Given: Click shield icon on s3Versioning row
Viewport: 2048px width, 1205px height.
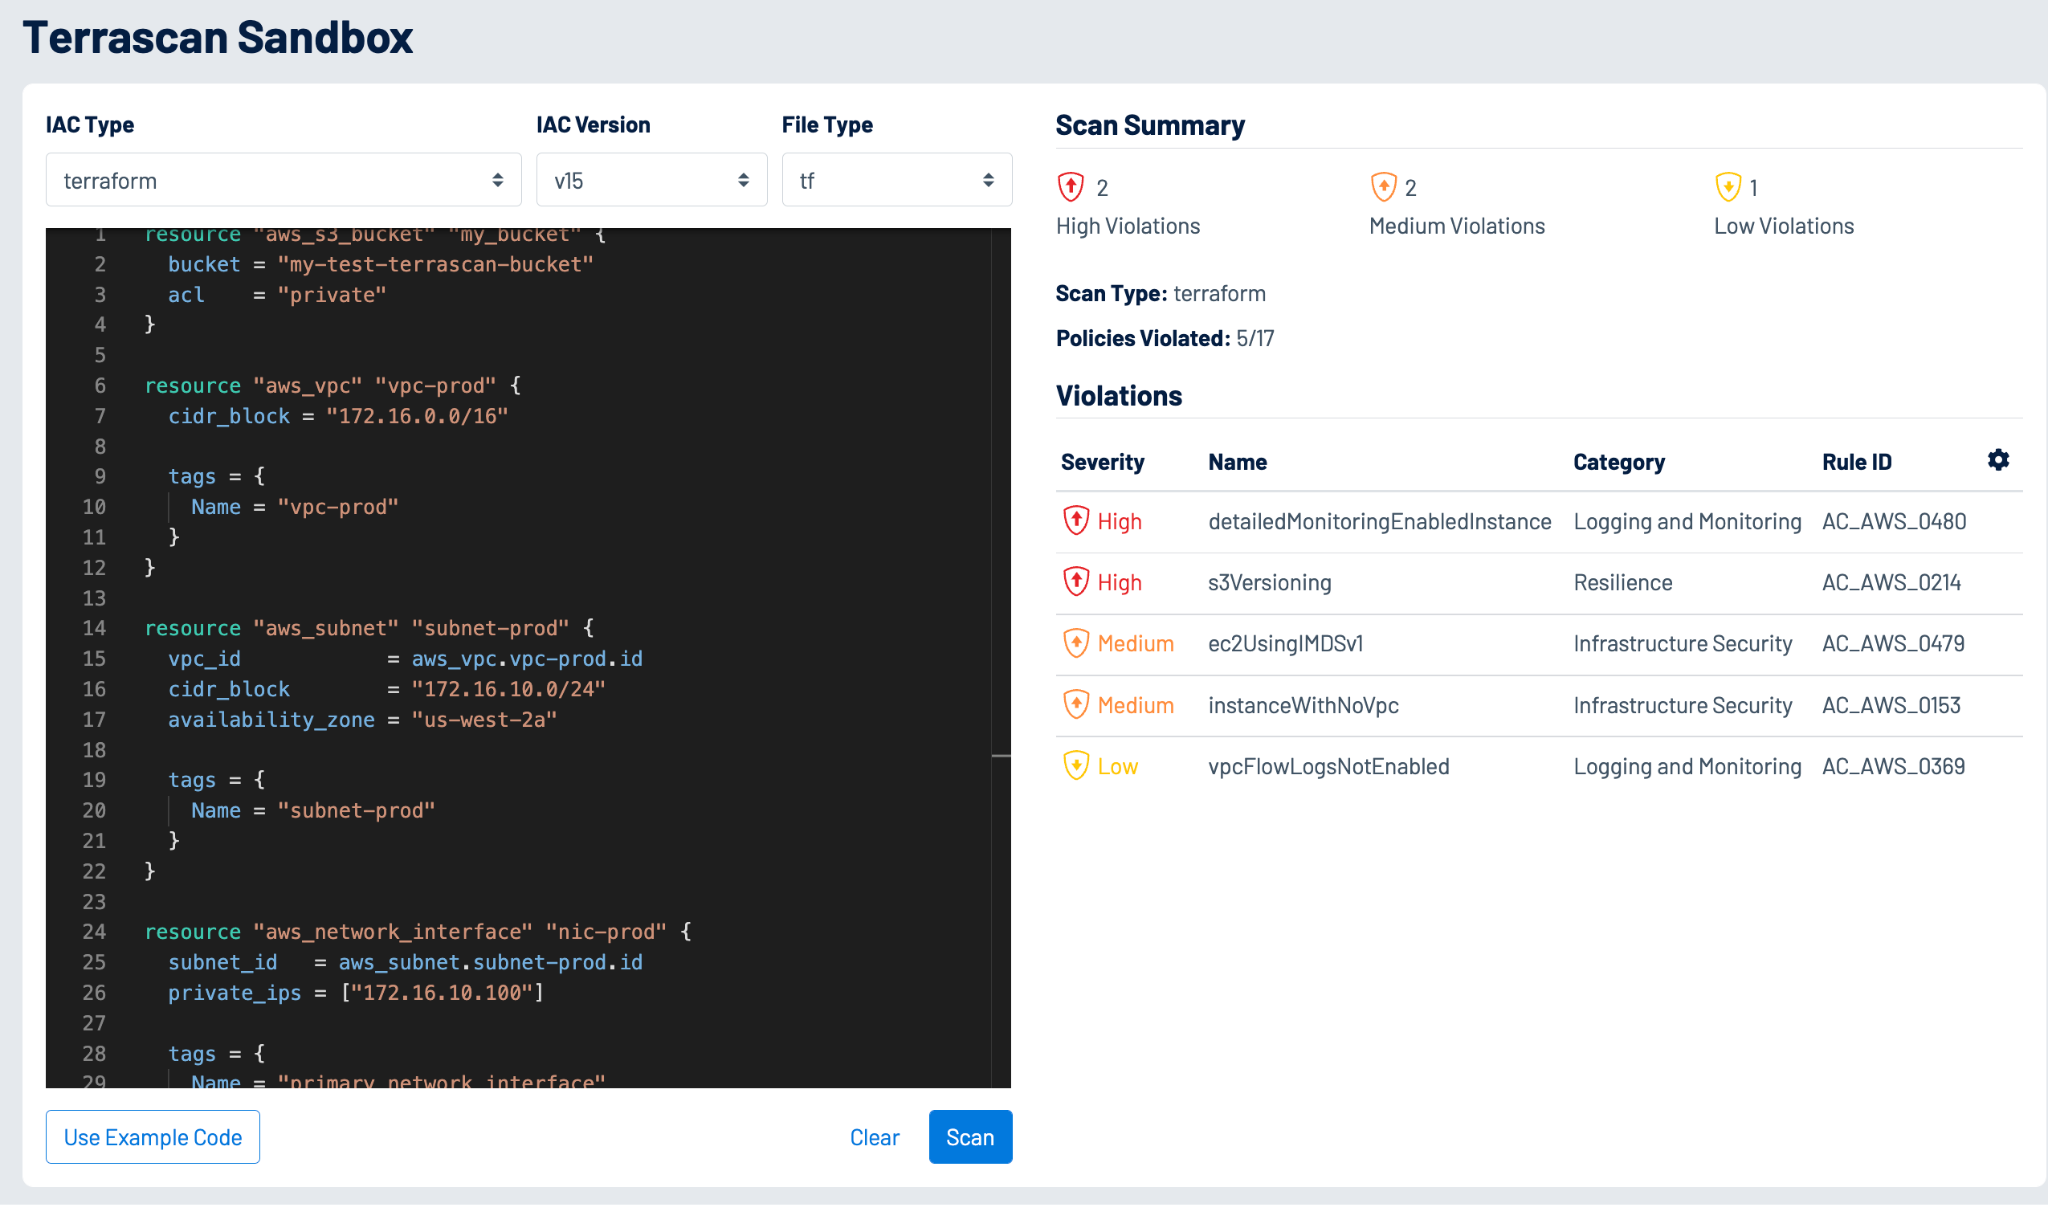Looking at the screenshot, I should [1076, 581].
